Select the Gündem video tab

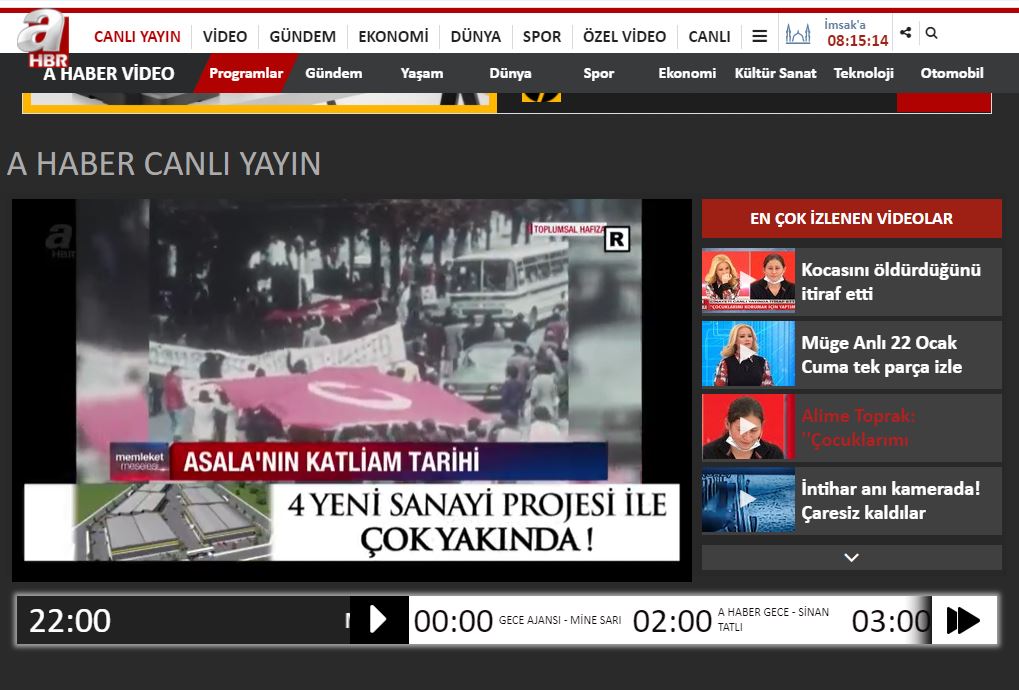pyautogui.click(x=333, y=73)
